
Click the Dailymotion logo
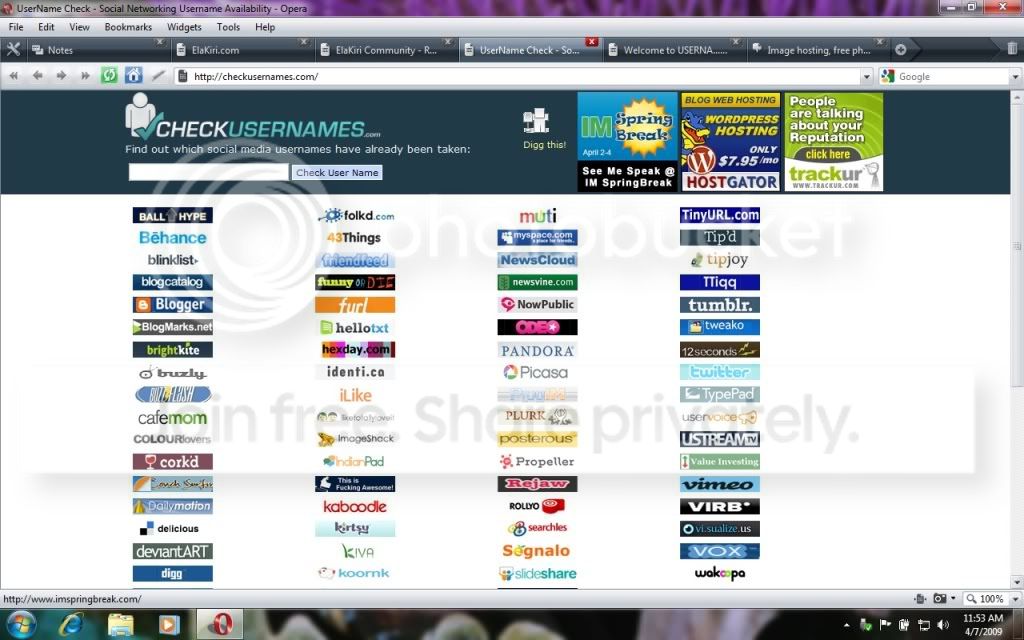[x=172, y=506]
